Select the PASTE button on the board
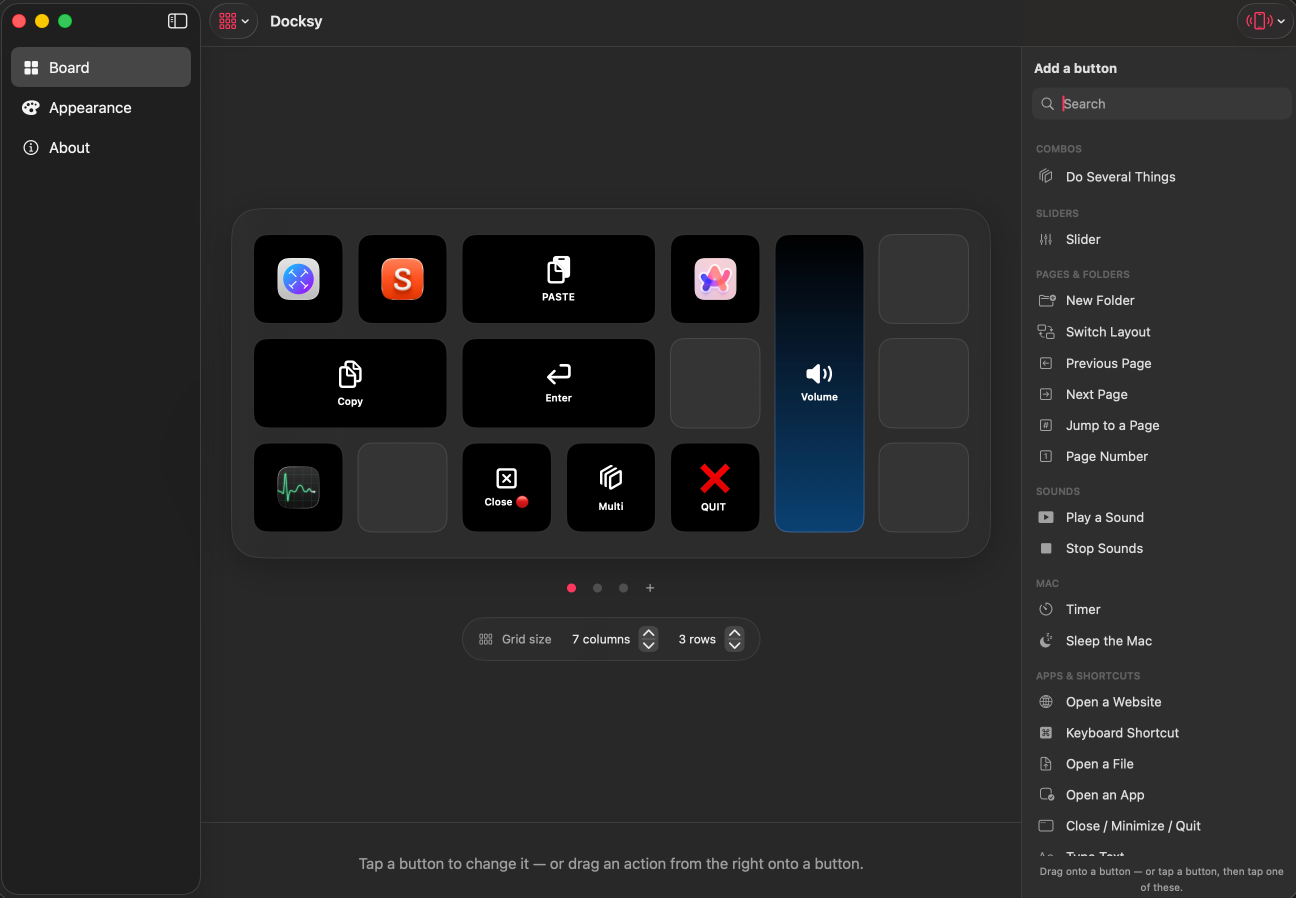The image size is (1296, 898). point(558,279)
